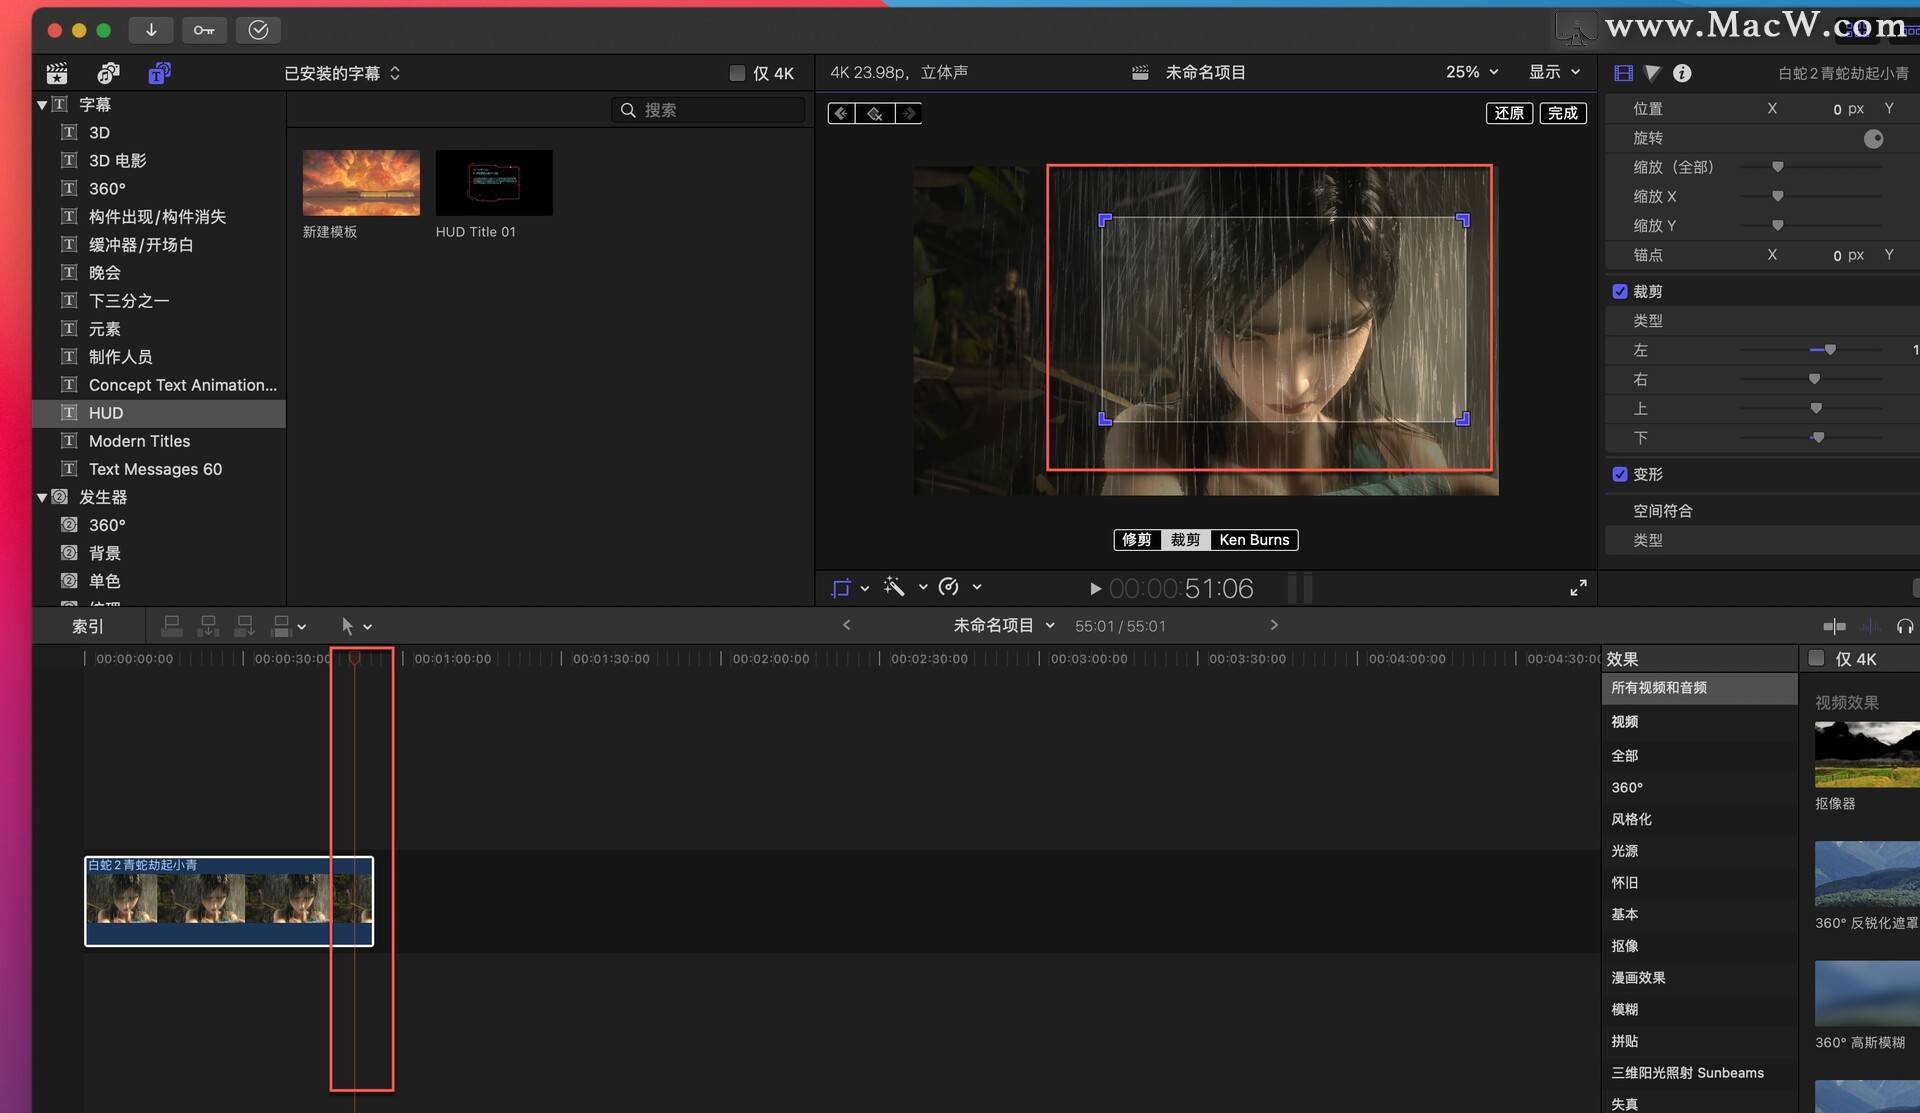Screen dimensions: 1920x1113
Task: Enable 仅 4K checkbox in effects panel
Action: [1816, 658]
